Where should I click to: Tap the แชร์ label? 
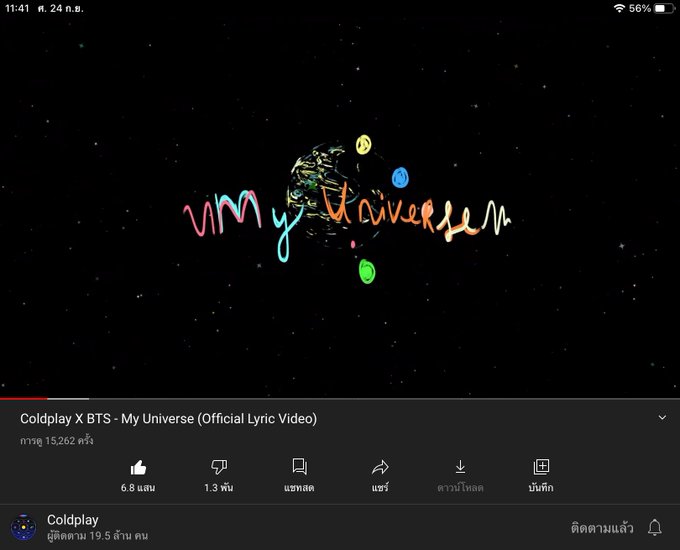coord(380,488)
